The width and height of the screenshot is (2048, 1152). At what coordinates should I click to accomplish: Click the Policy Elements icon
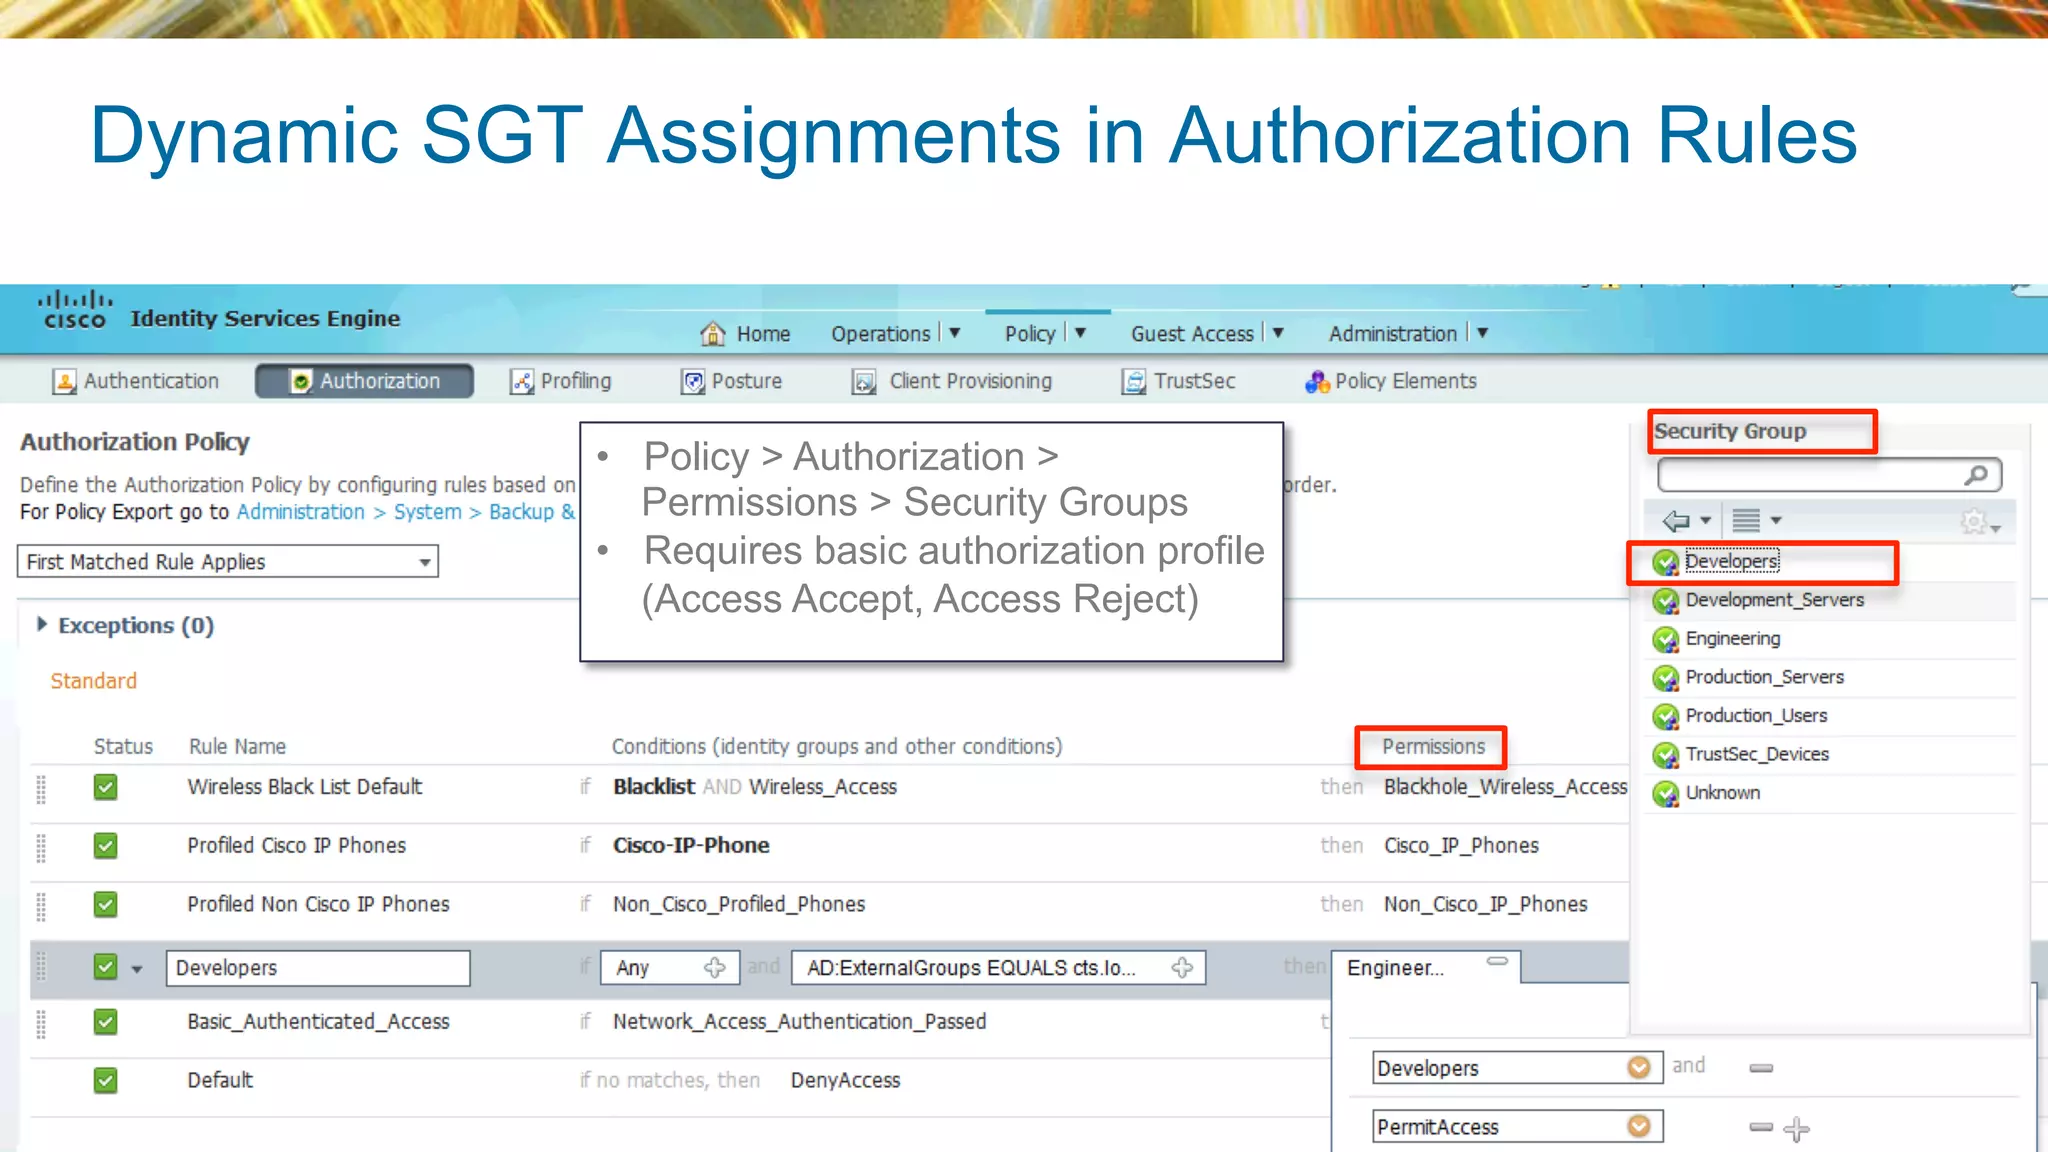1317,382
